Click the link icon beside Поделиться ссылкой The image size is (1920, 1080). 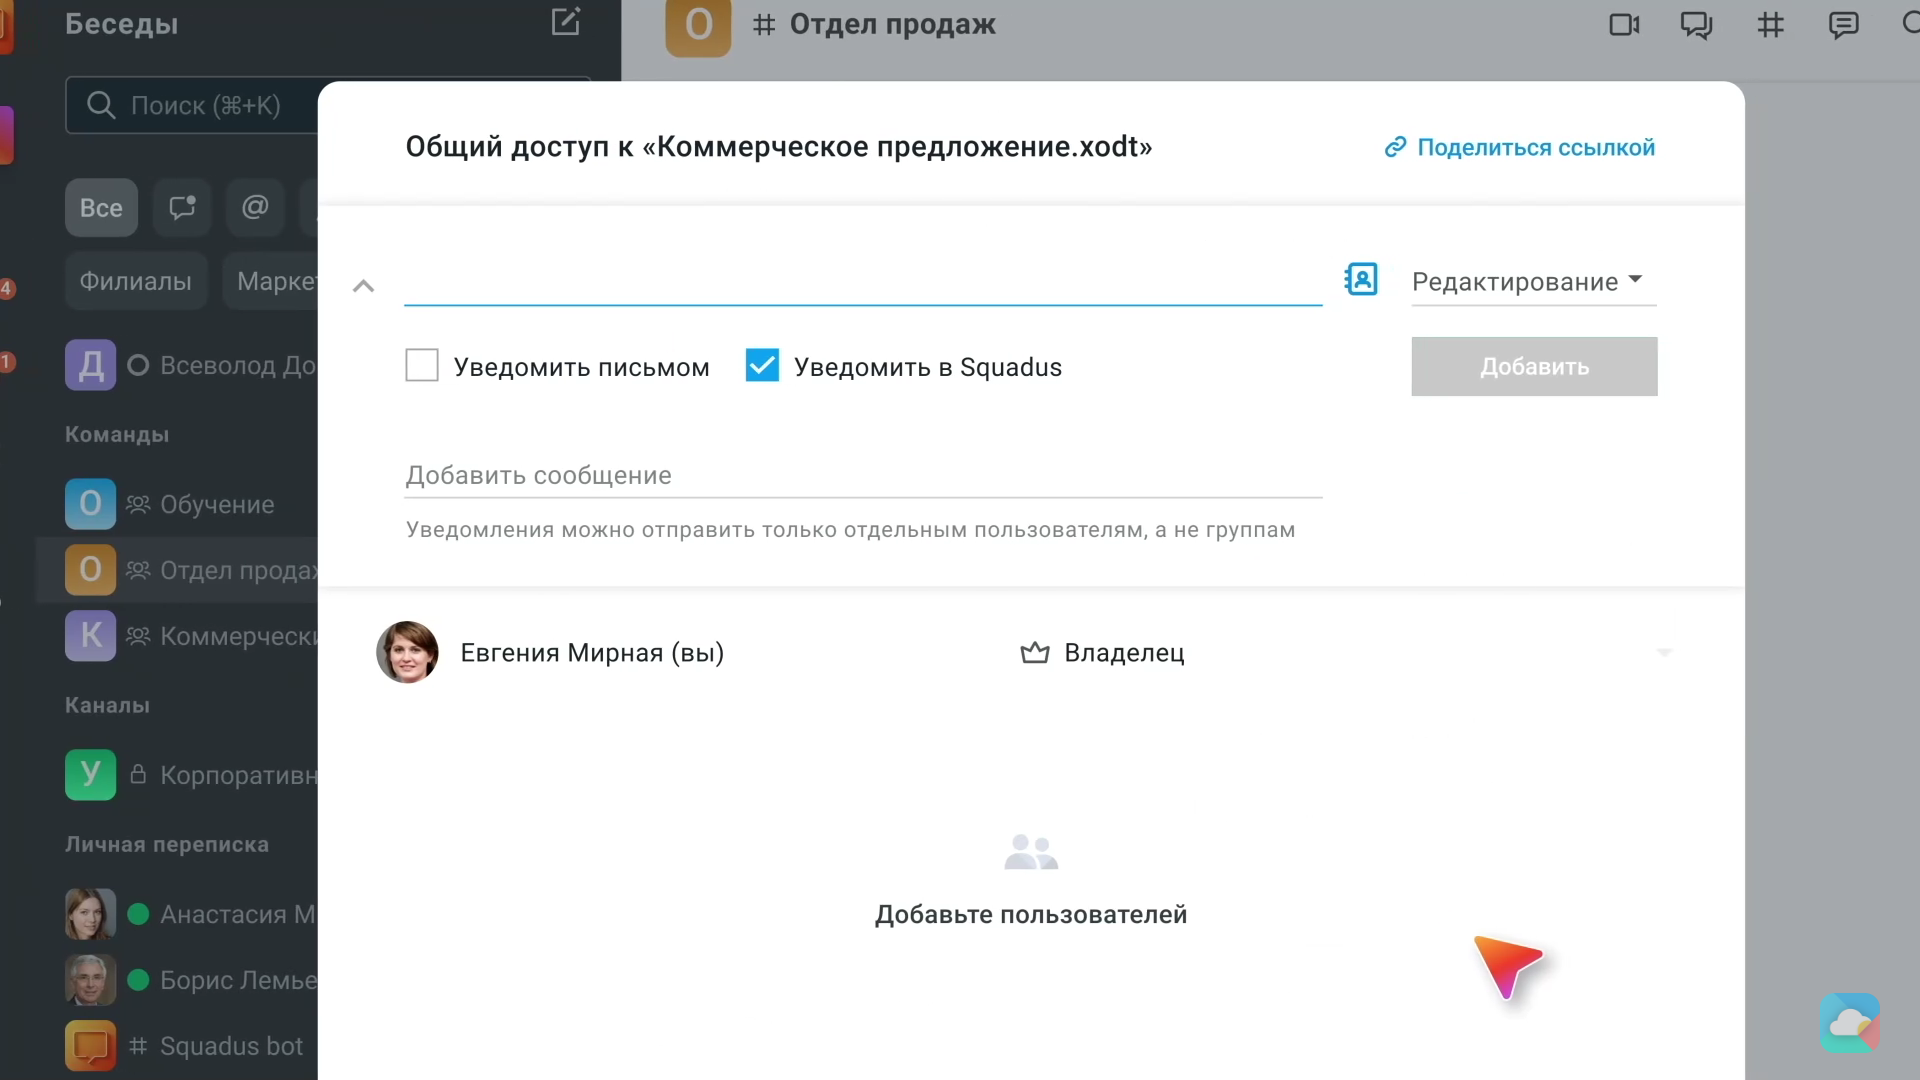1395,148
